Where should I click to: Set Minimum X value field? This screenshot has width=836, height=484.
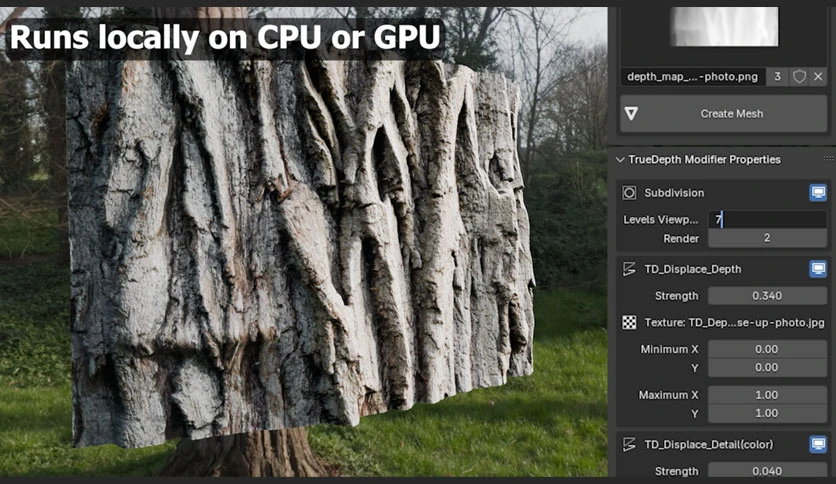coord(767,349)
